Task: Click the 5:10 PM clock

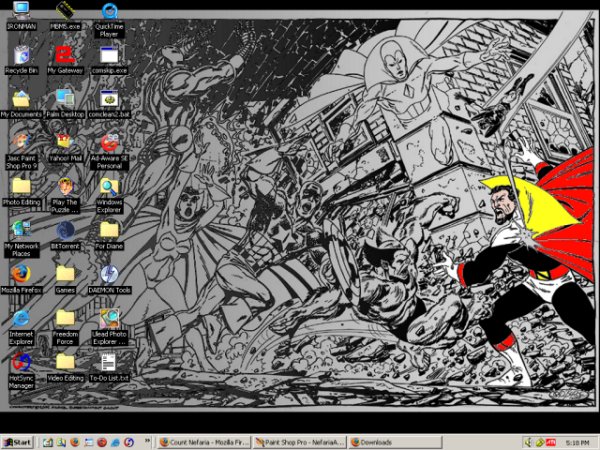Action: pos(578,443)
